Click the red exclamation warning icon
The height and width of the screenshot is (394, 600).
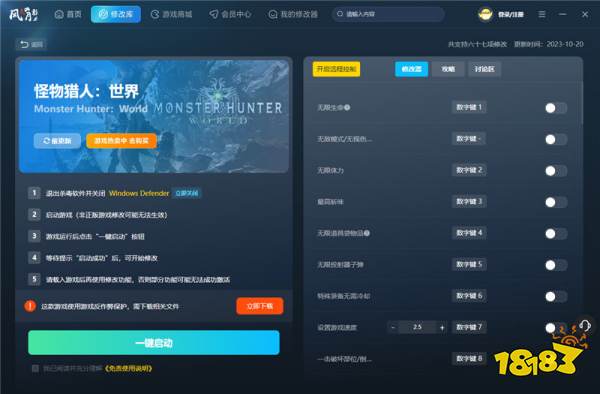[x=30, y=306]
